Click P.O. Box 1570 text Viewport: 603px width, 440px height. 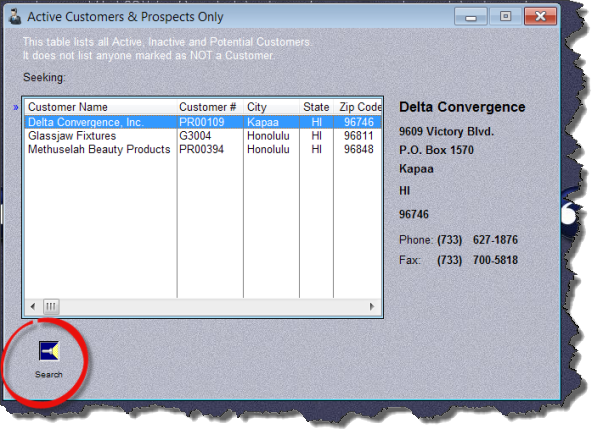click(436, 150)
